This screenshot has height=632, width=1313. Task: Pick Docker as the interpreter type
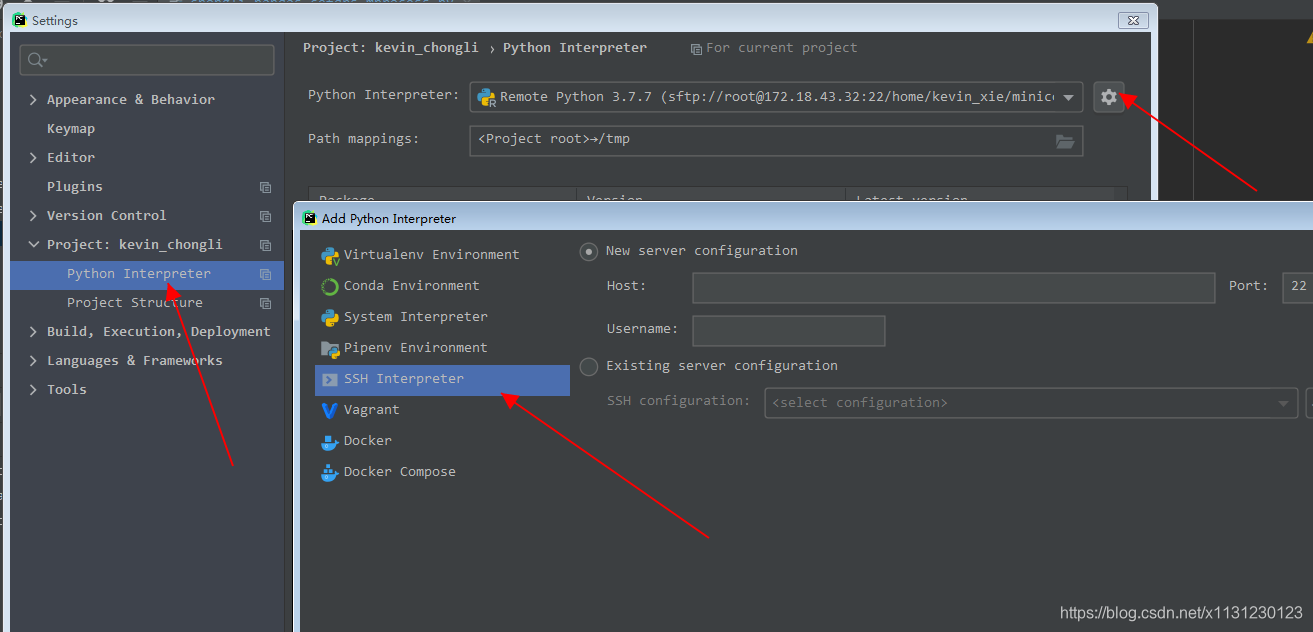[x=367, y=441]
